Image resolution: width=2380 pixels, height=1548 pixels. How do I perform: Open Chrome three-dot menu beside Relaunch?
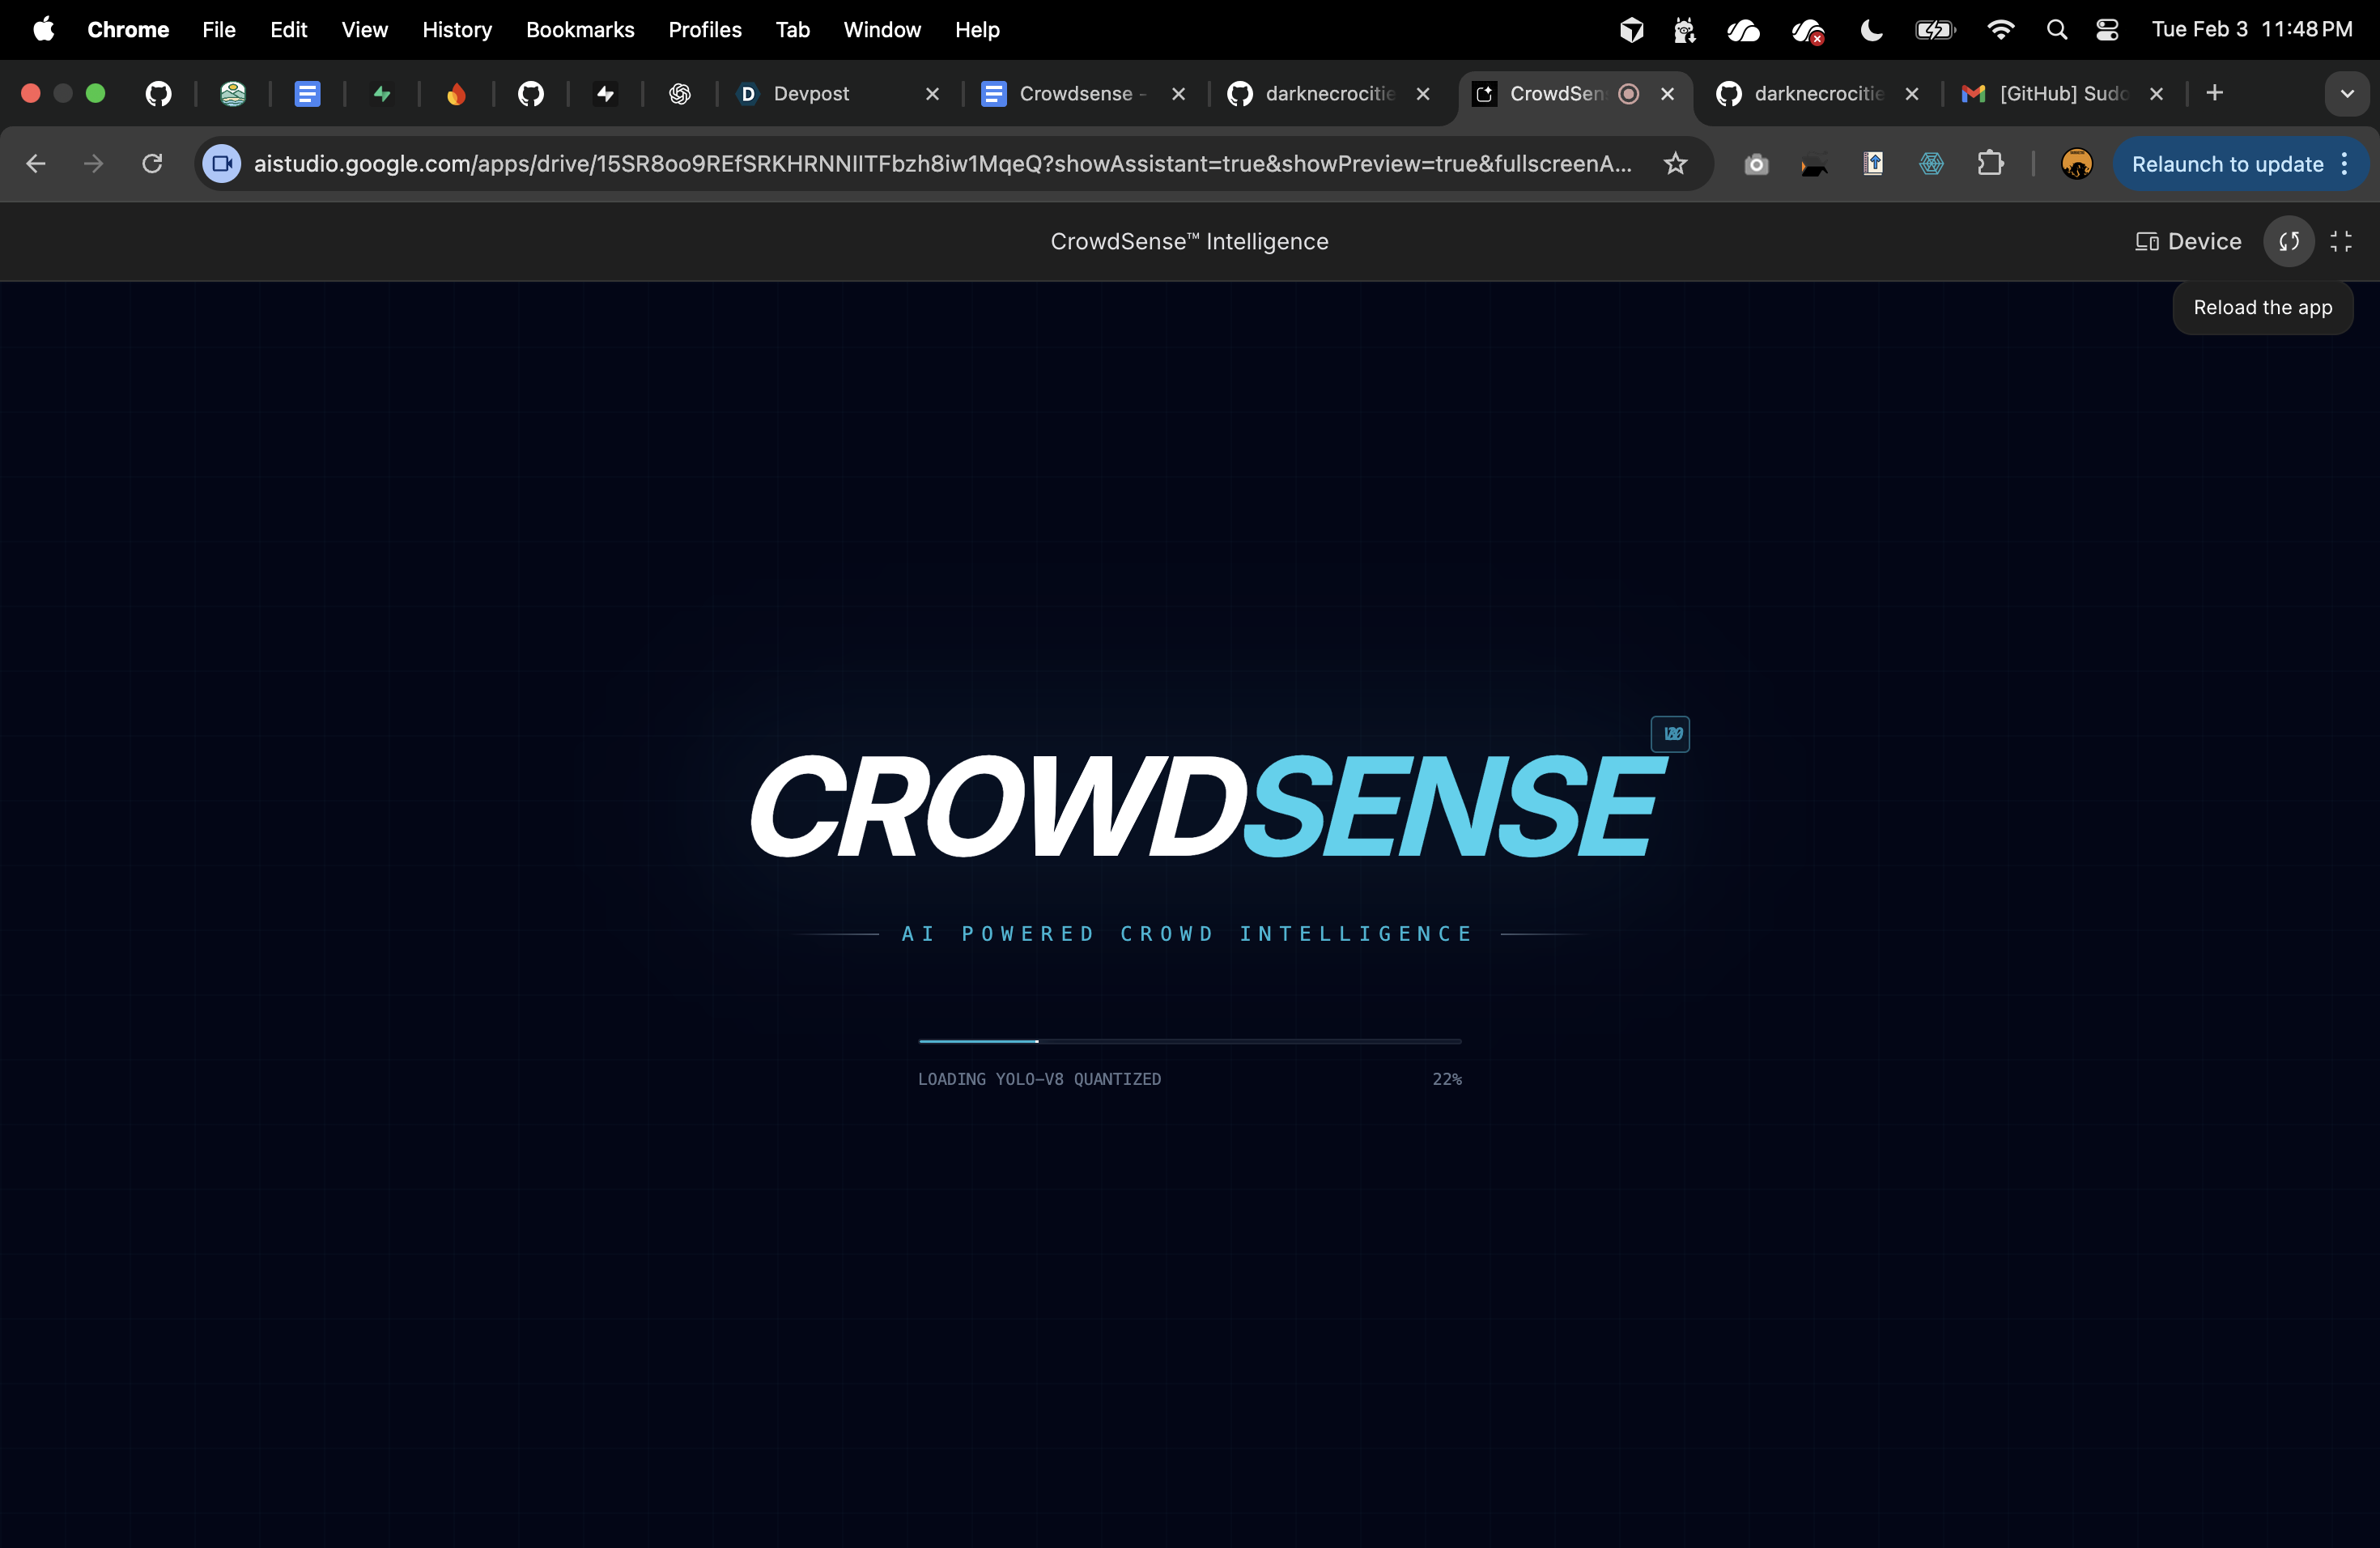coord(2345,164)
